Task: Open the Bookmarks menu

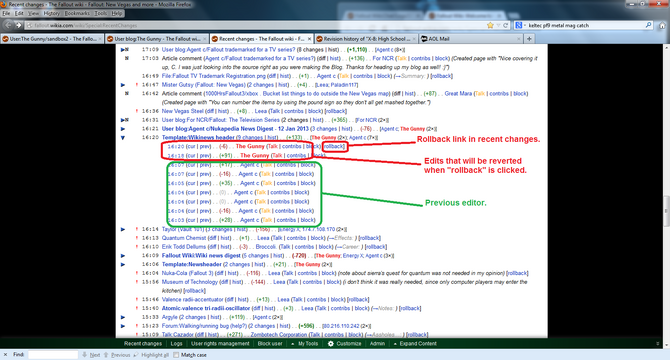Action: pos(77,13)
